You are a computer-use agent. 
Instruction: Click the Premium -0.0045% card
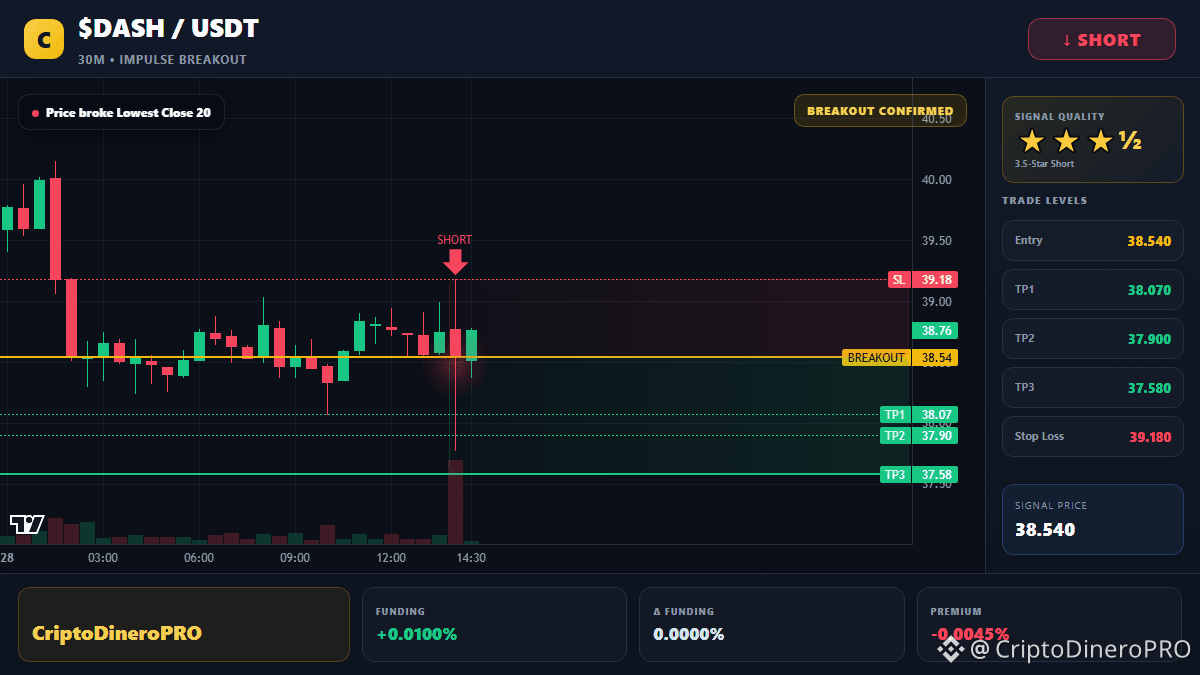point(1050,624)
